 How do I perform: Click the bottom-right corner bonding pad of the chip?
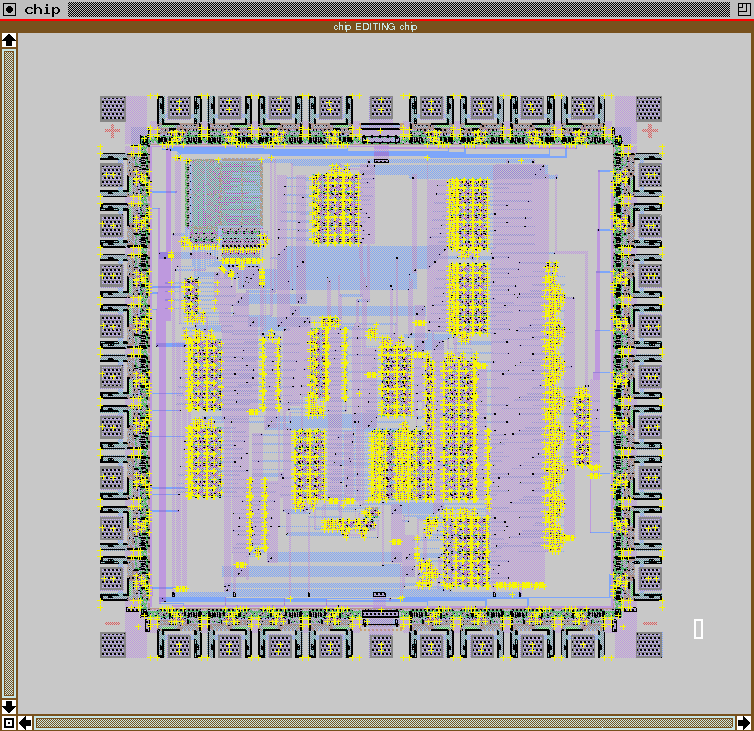[x=649, y=645]
